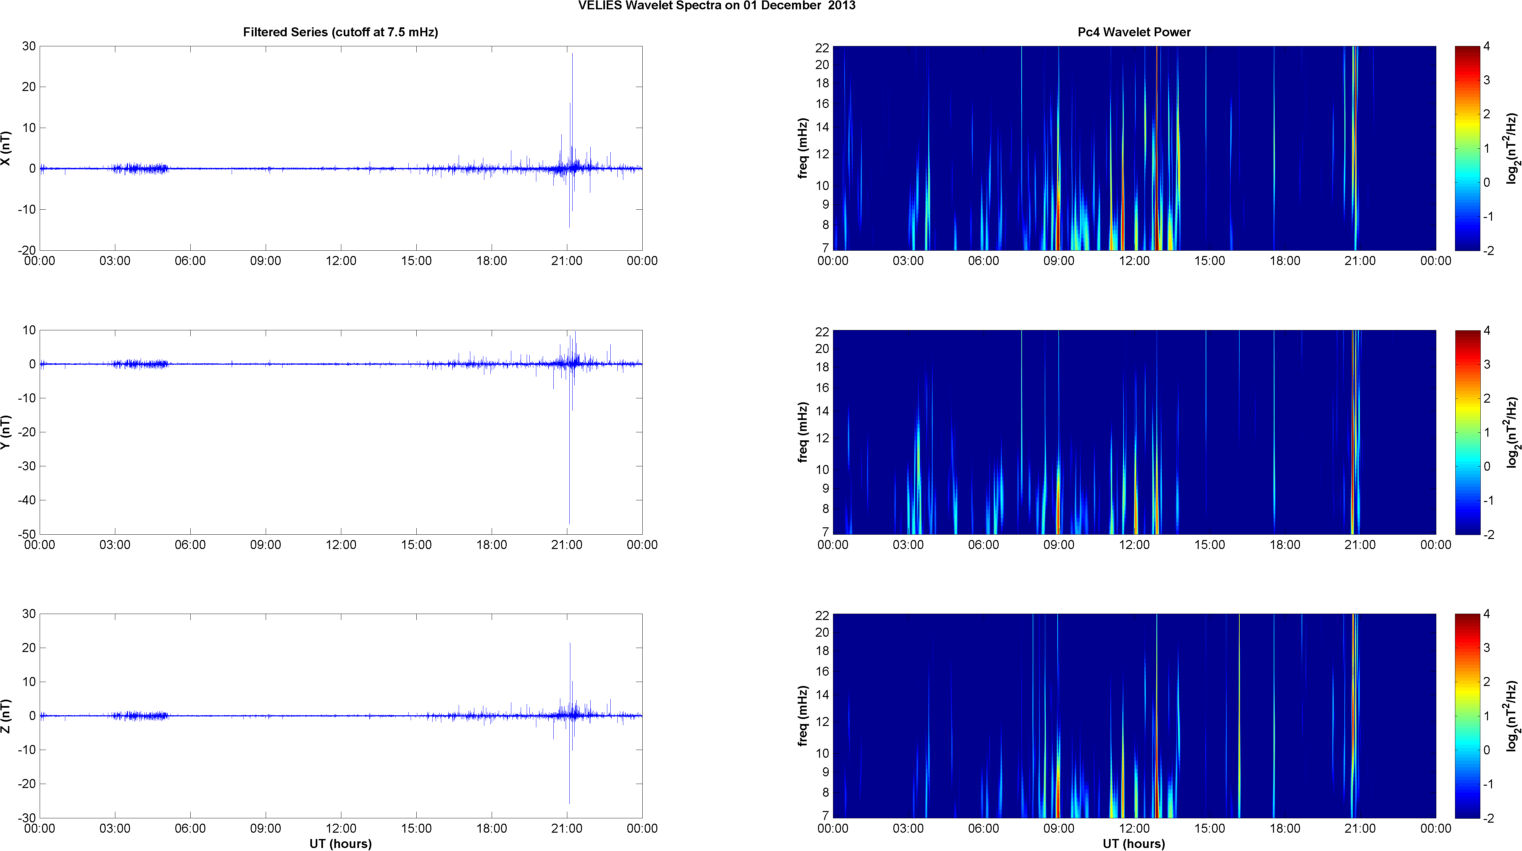Select the Filtered Series plot title
1522x851 pixels.
click(x=340, y=32)
